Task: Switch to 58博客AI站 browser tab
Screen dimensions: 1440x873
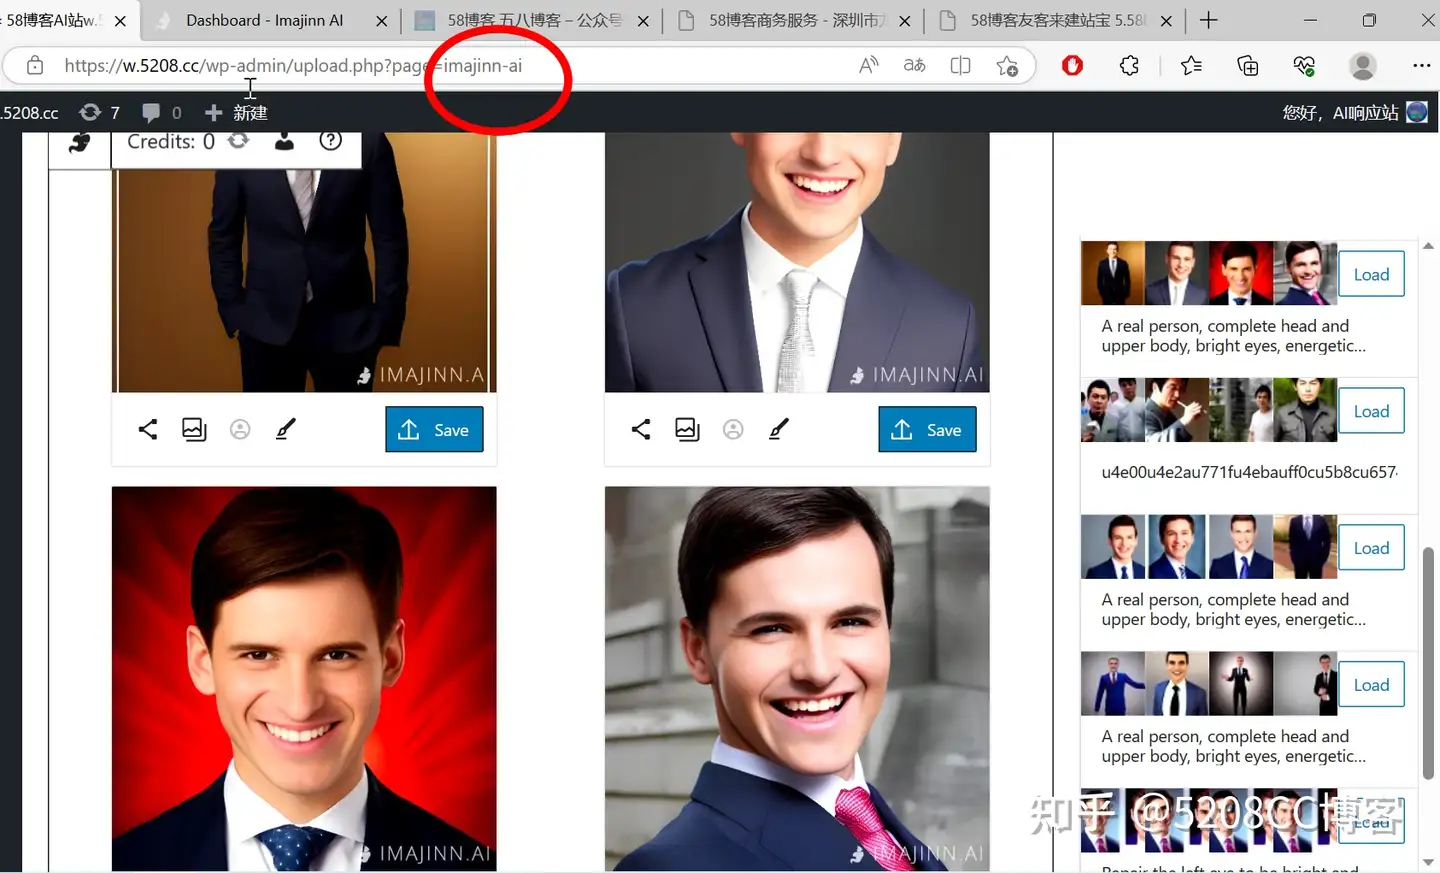Action: pyautogui.click(x=52, y=20)
